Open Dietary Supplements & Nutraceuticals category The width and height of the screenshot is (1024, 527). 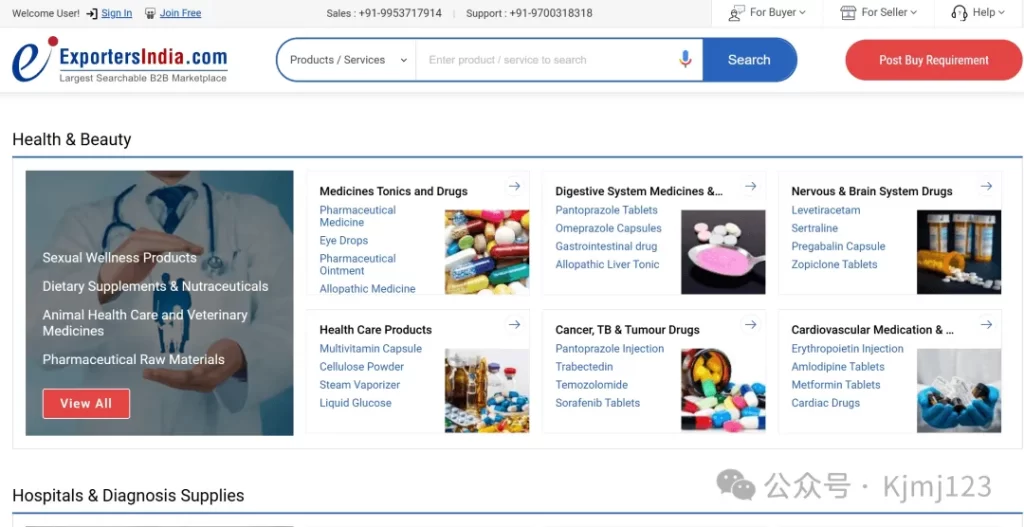(155, 287)
